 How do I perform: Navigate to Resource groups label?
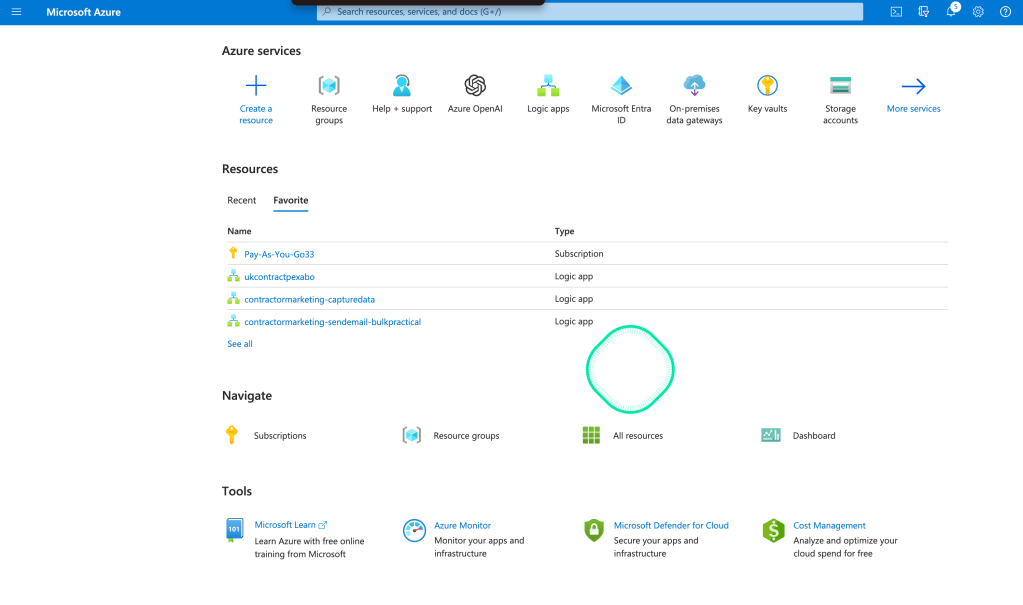466,436
